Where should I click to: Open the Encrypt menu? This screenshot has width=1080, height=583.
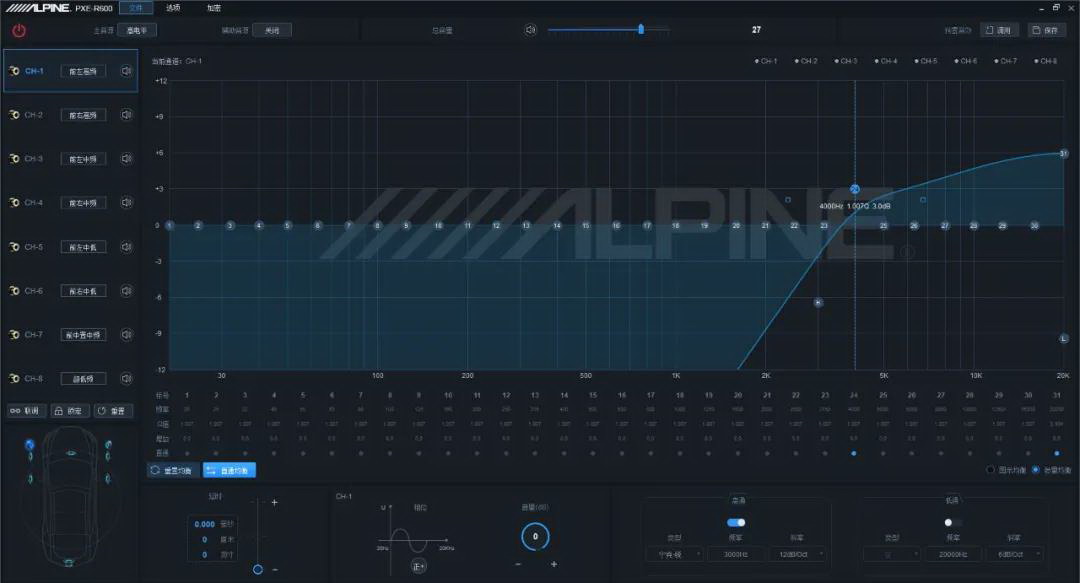click(x=214, y=8)
